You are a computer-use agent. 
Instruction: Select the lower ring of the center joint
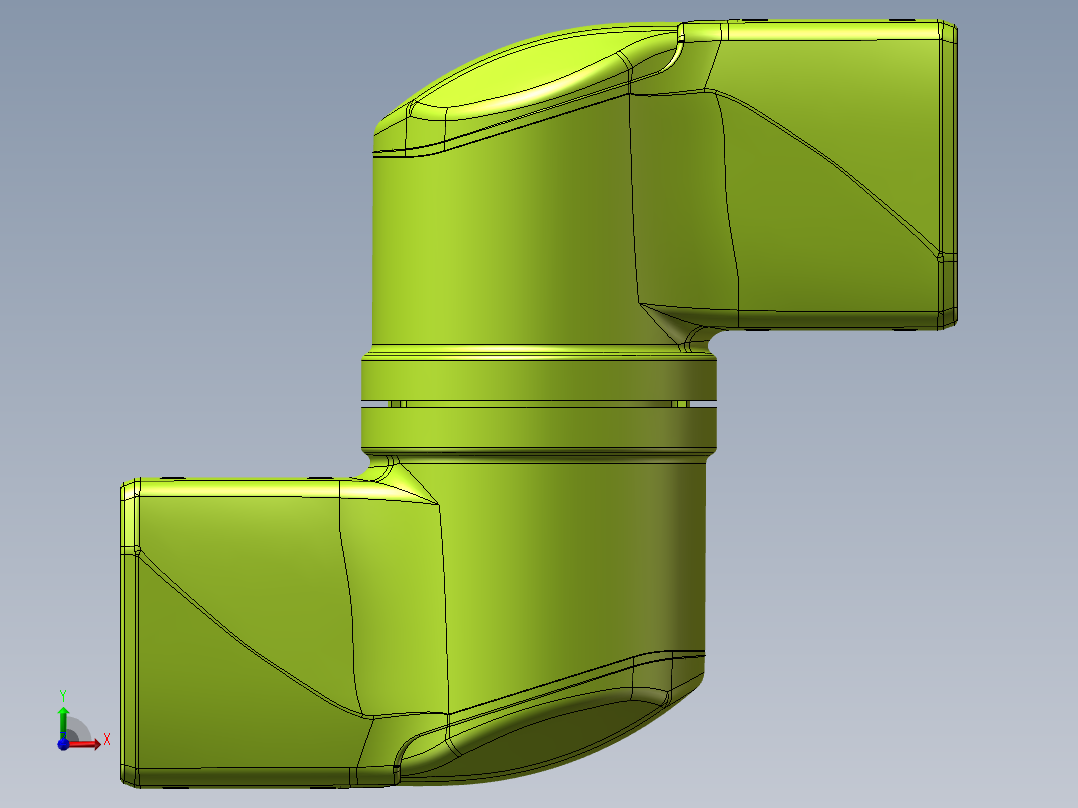[540, 428]
